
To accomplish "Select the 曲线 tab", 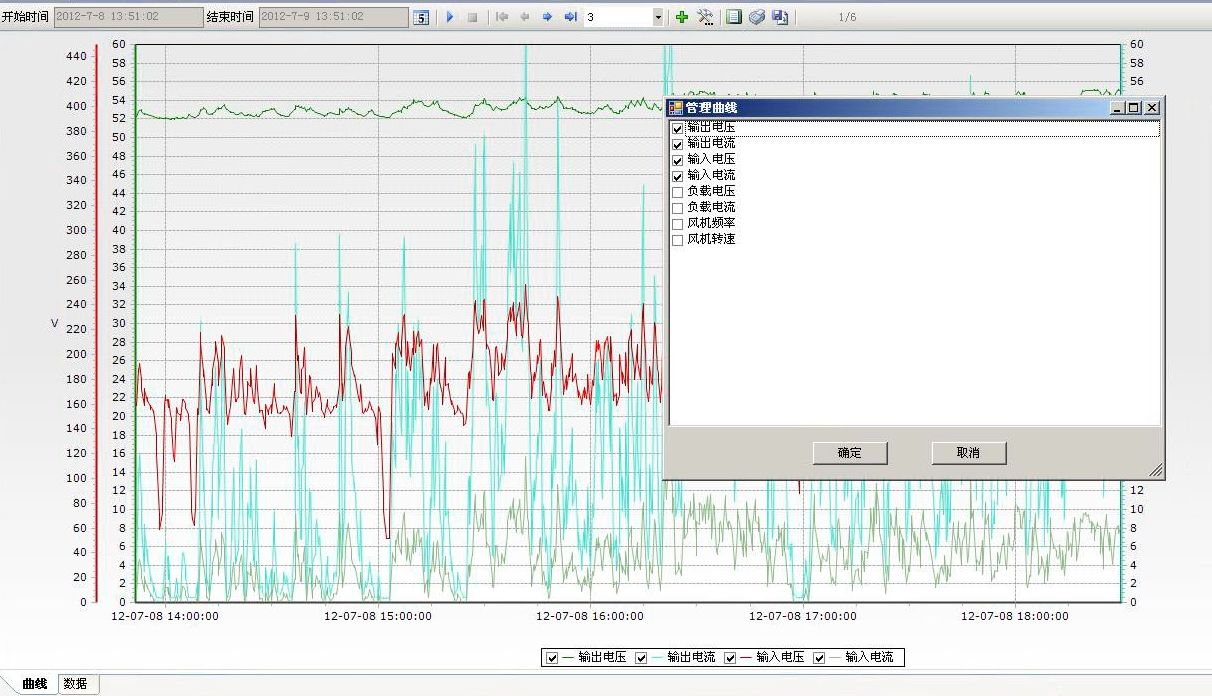I will point(35,684).
